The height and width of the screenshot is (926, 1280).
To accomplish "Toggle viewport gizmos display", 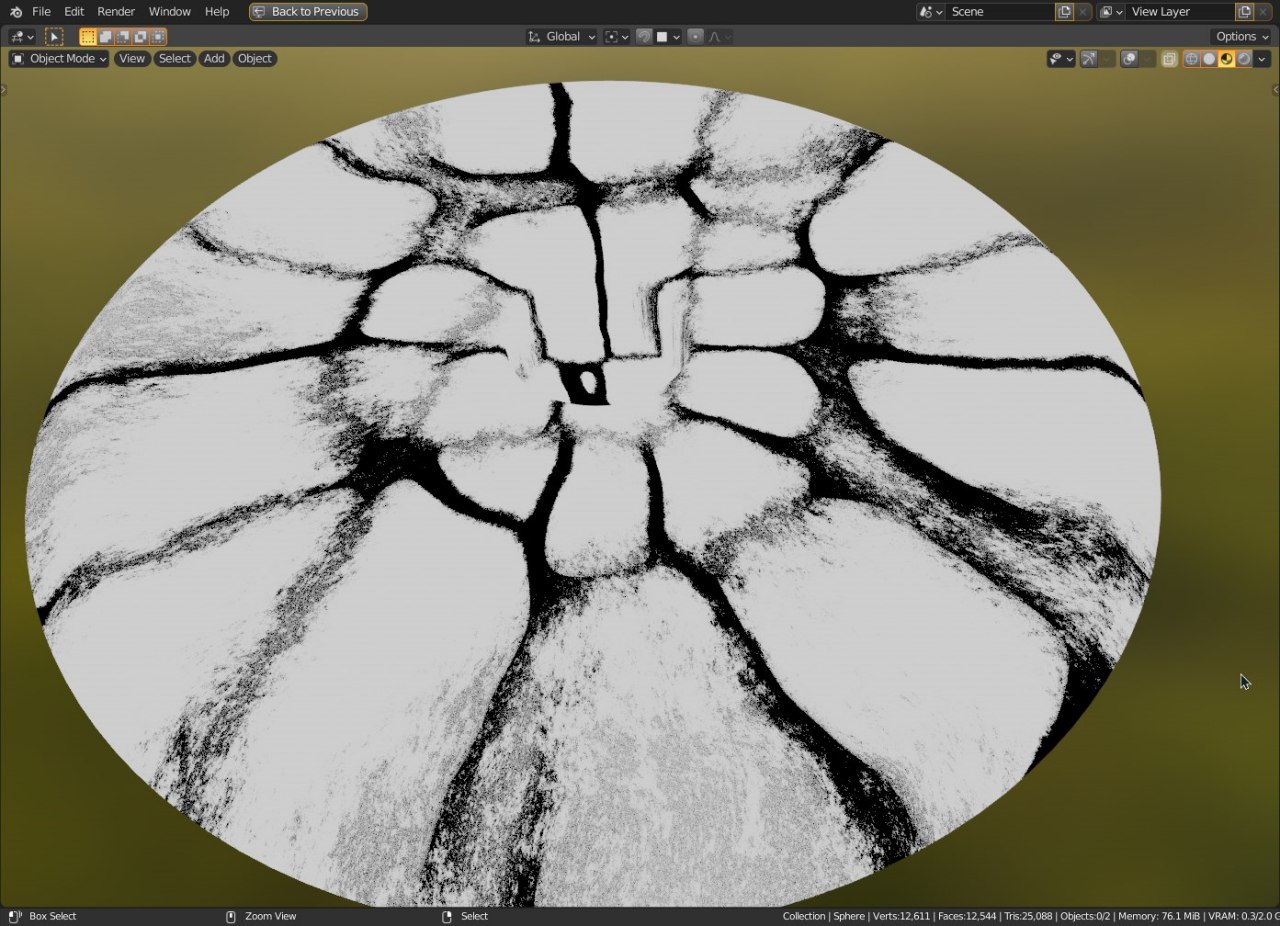I will [x=1089, y=59].
